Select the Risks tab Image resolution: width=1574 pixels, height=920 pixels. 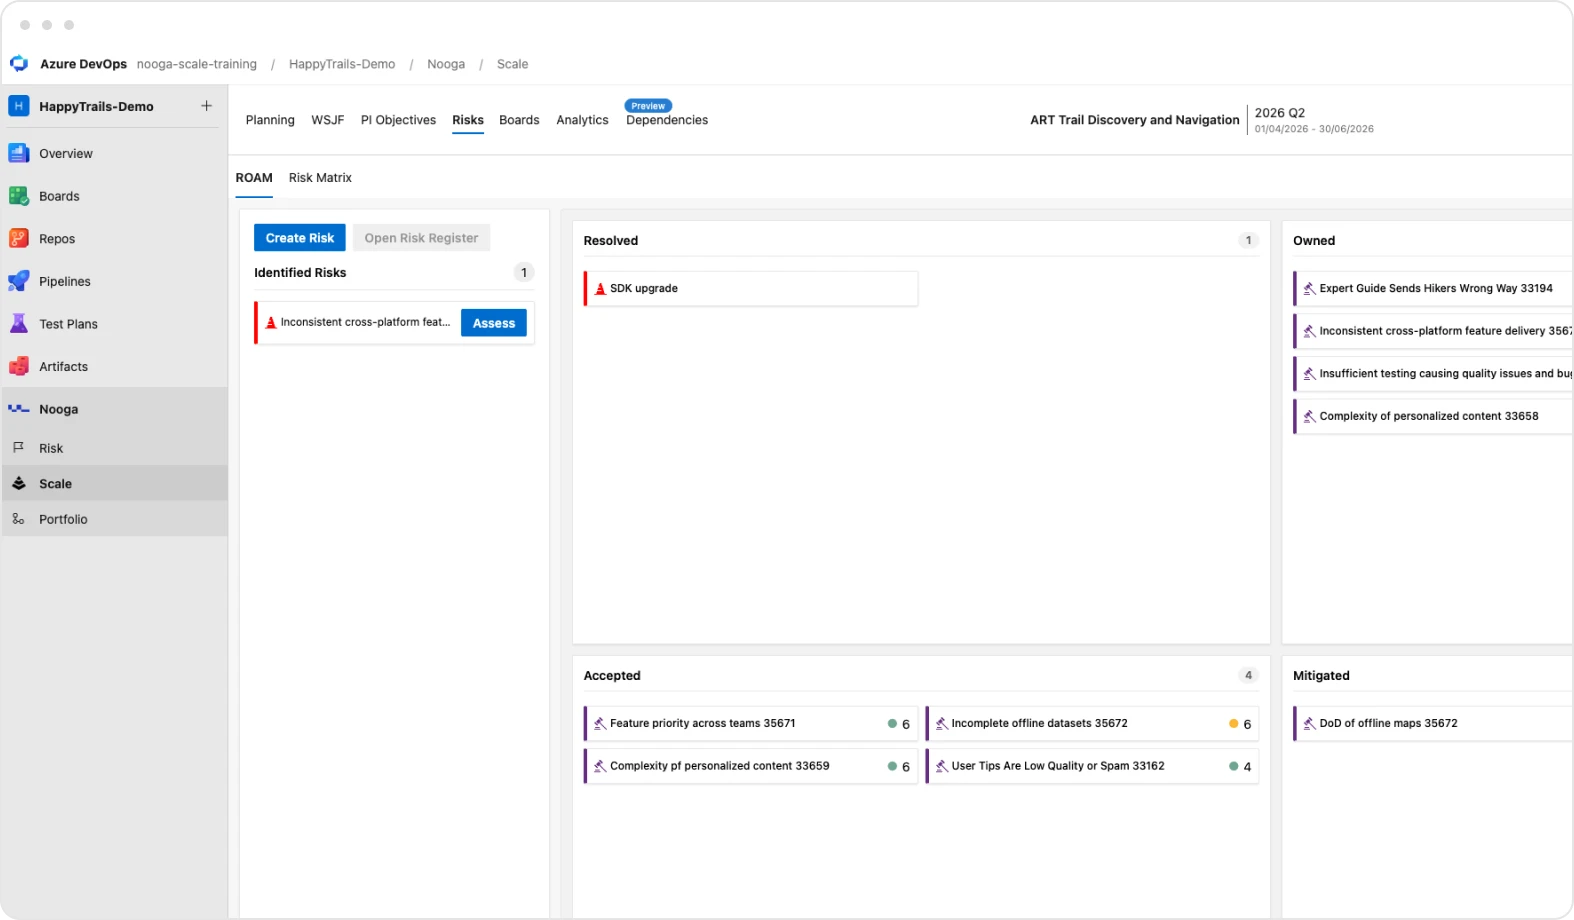coord(468,120)
